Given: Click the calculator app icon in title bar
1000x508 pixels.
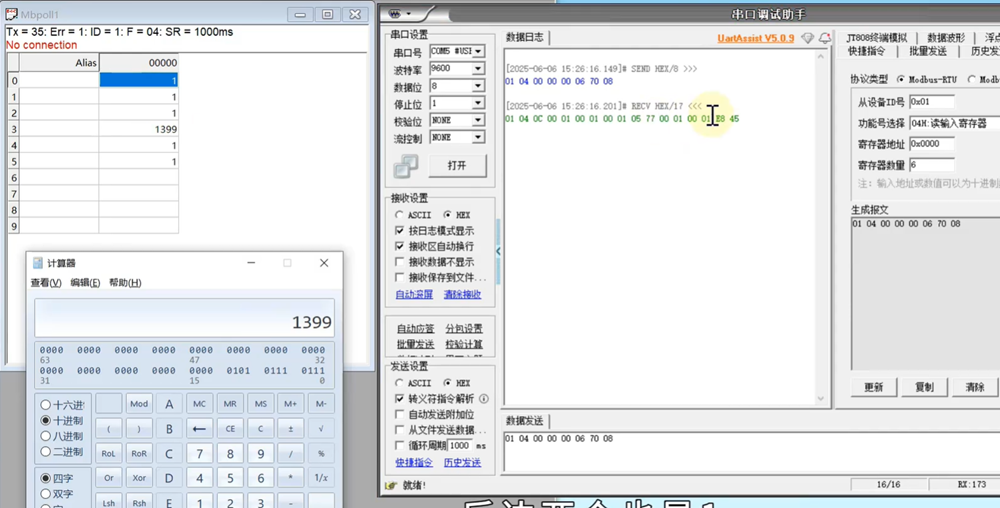Looking at the screenshot, I should click(x=38, y=263).
